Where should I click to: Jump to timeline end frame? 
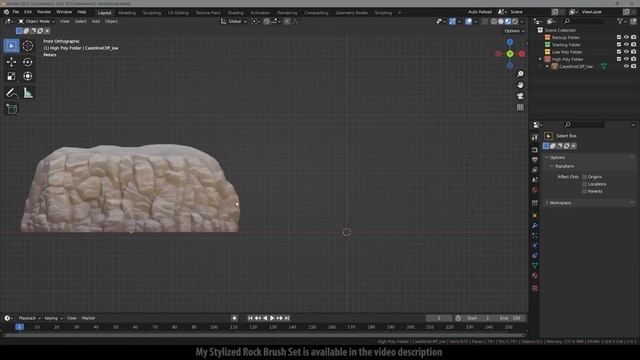coord(287,318)
